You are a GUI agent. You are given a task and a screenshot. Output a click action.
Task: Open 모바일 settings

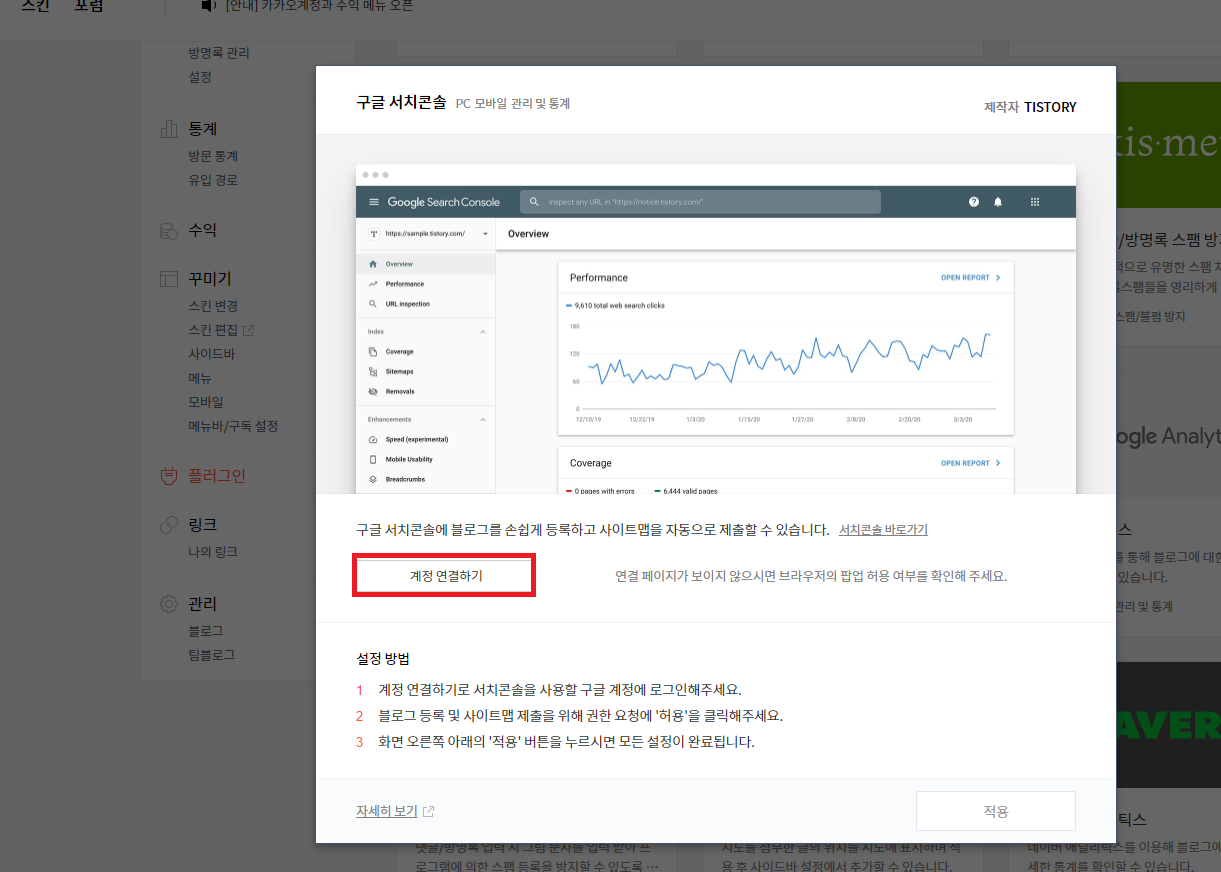(x=206, y=402)
